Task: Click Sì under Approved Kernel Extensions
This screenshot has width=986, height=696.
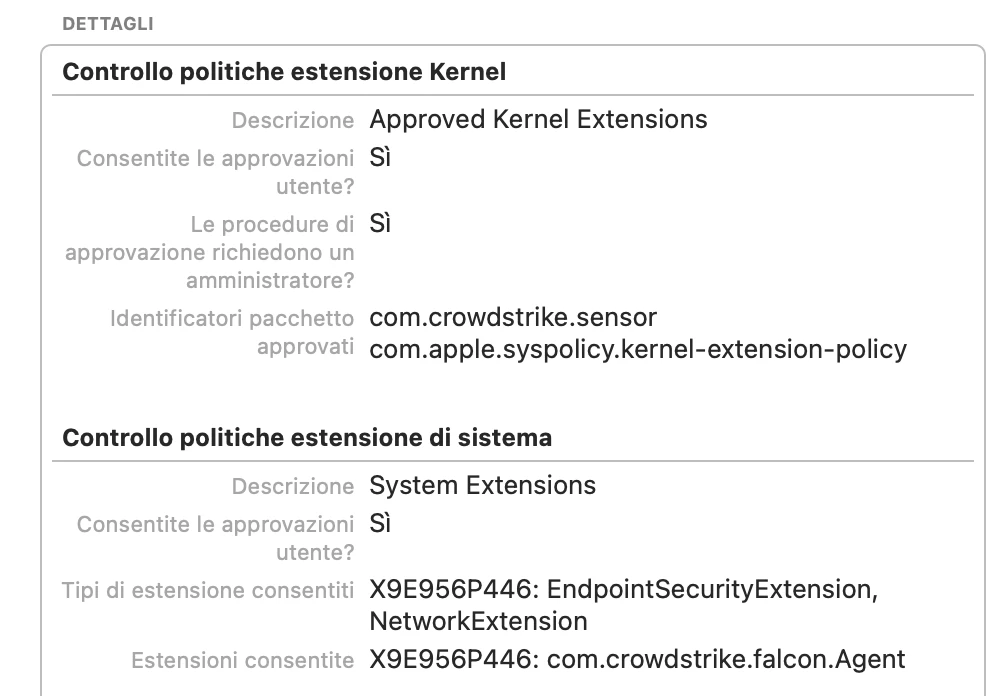Action: 380,158
